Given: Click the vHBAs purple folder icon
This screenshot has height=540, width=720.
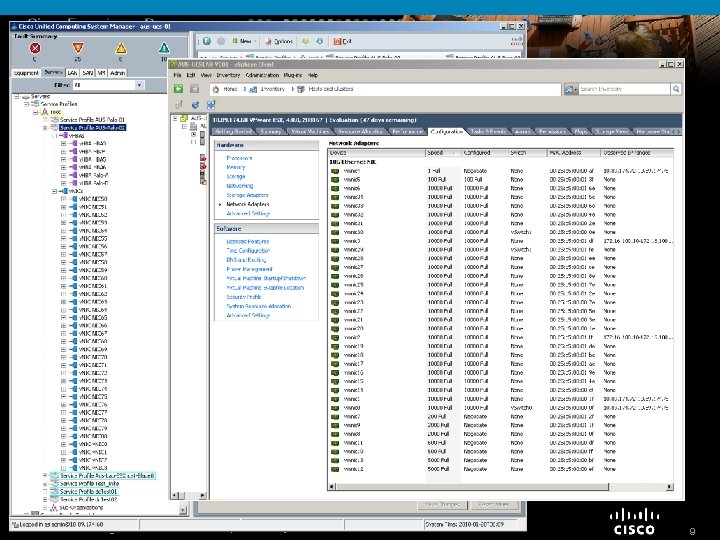Looking at the screenshot, I should pyautogui.click(x=64, y=136).
